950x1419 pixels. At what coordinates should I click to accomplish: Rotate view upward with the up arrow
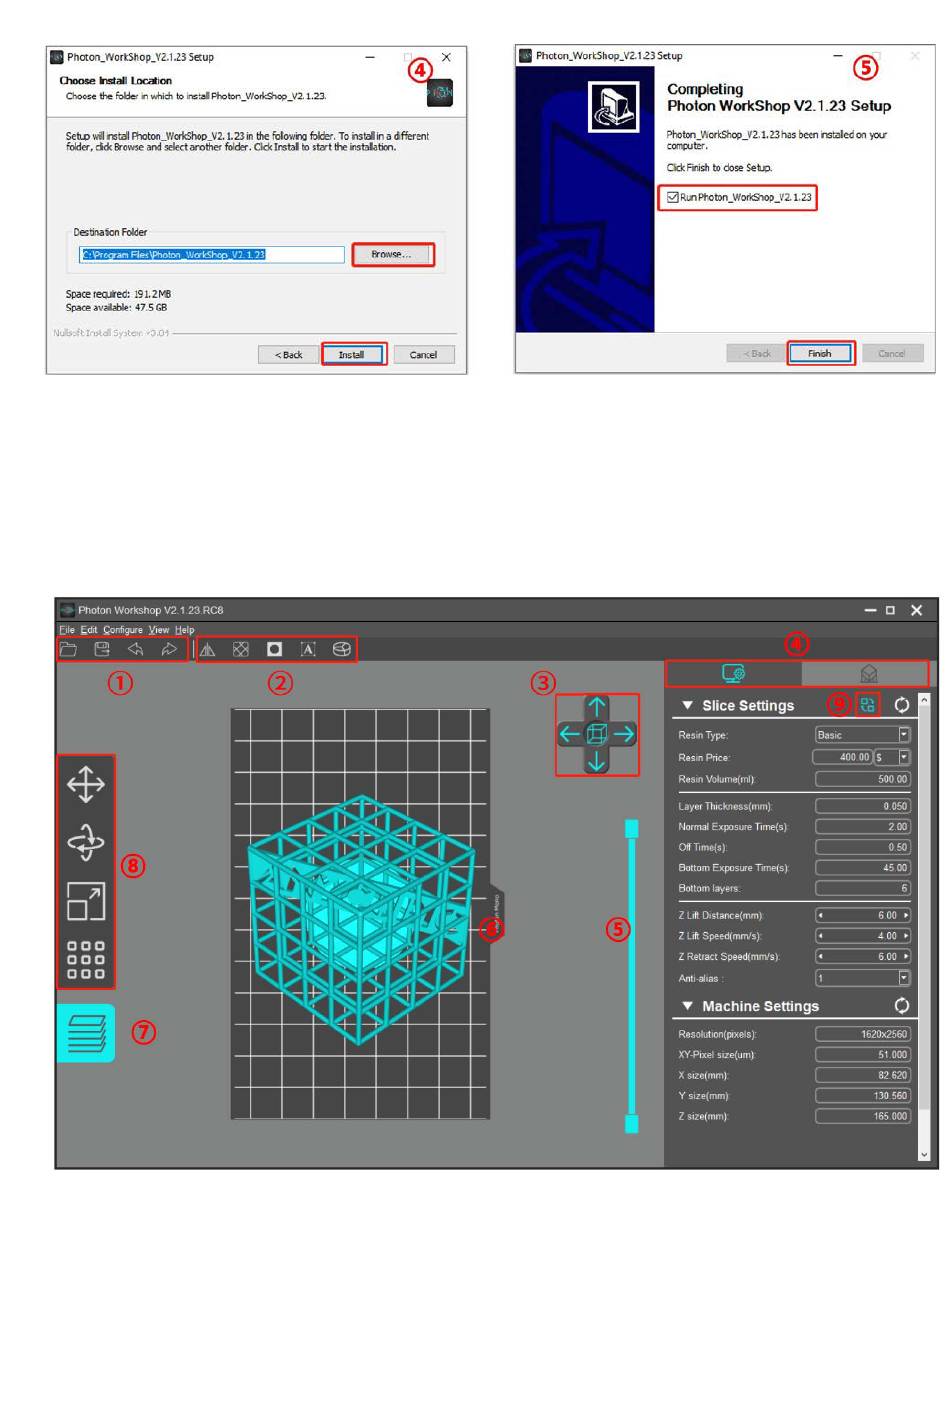pyautogui.click(x=597, y=707)
